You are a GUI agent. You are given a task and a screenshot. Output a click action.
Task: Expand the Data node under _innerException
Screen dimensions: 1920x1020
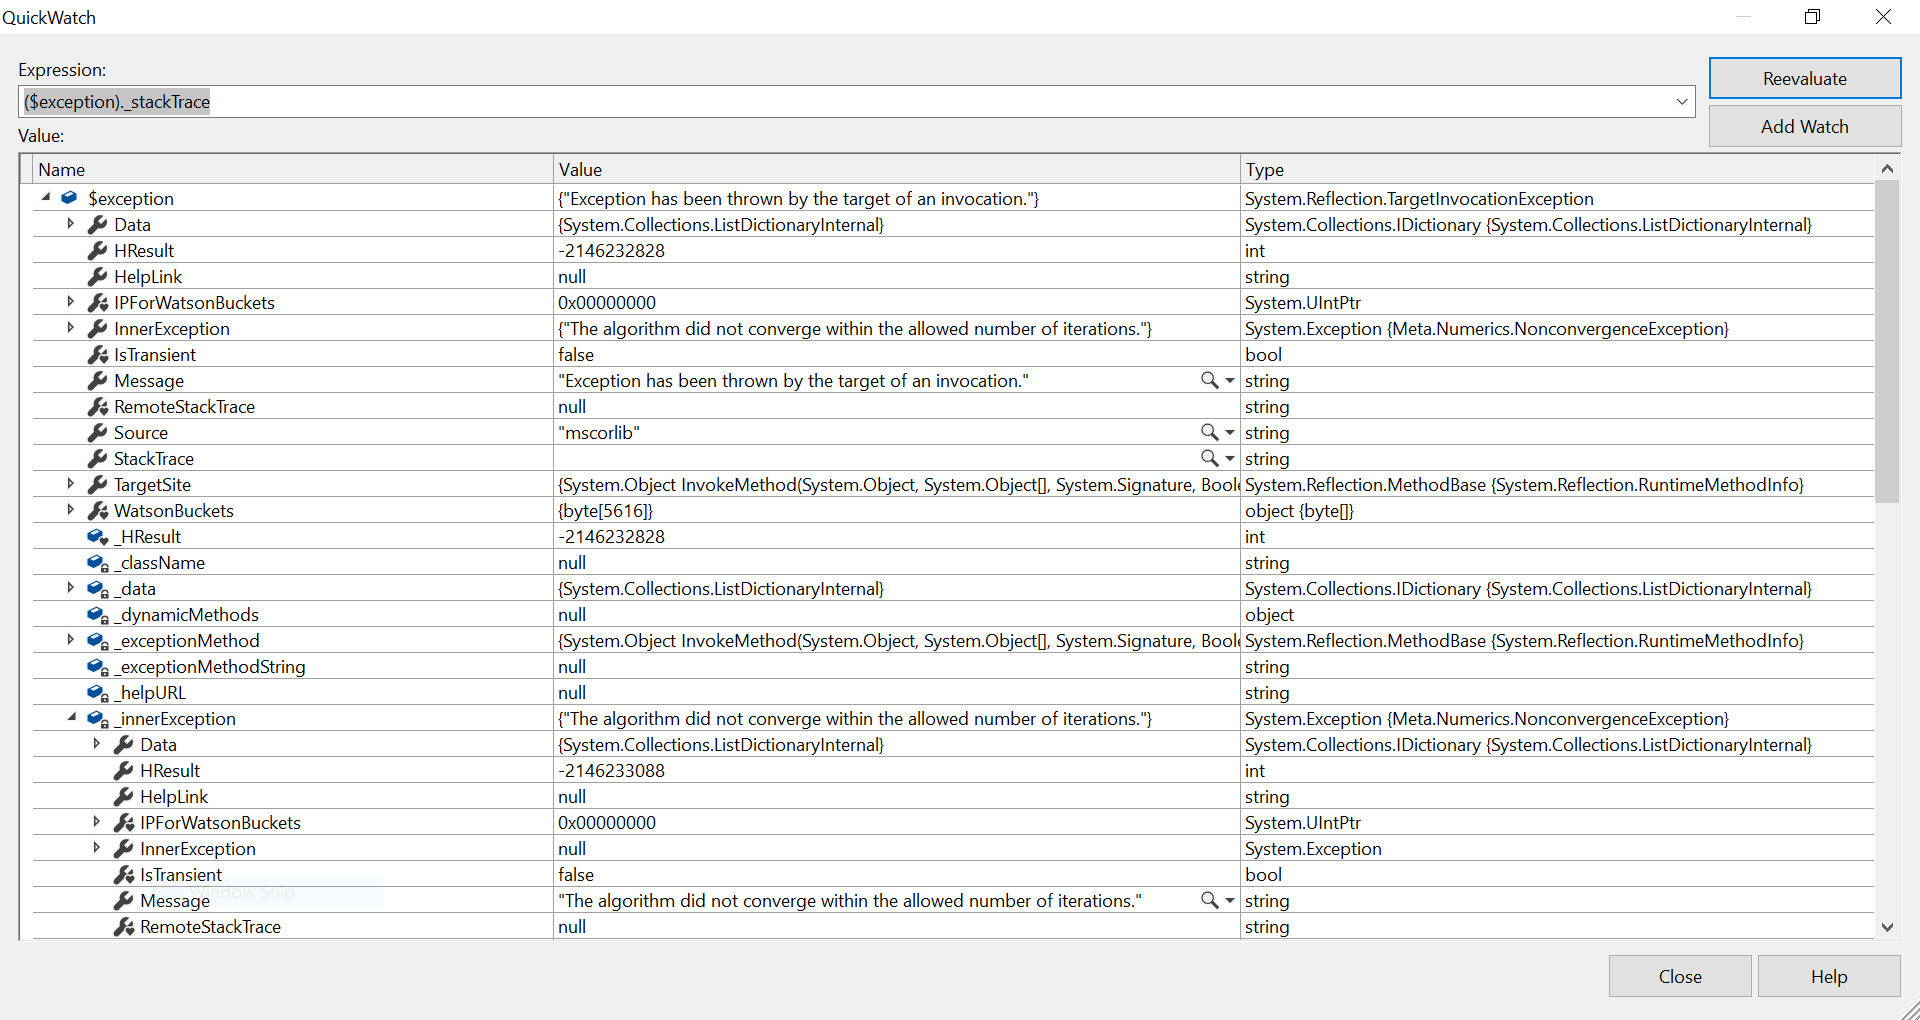pyautogui.click(x=96, y=743)
